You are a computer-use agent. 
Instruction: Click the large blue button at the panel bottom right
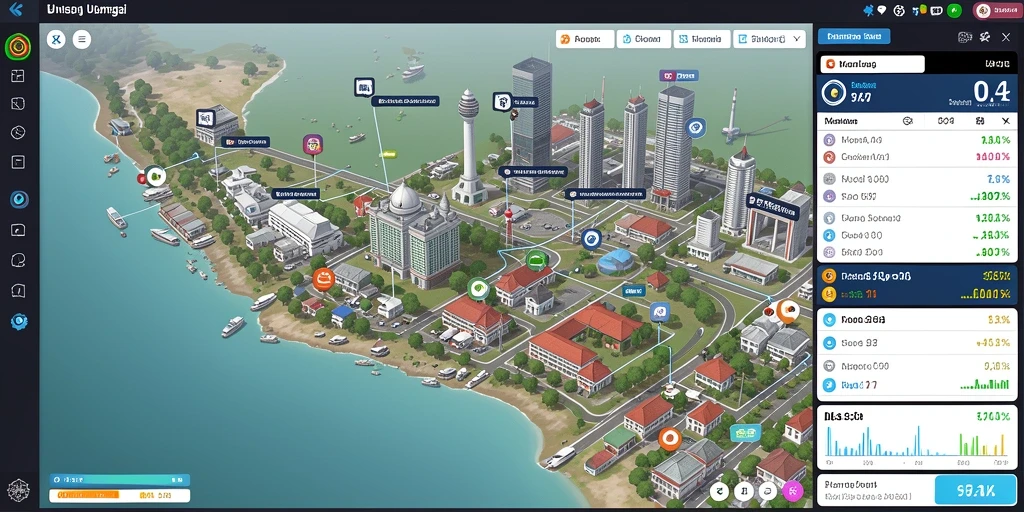pos(975,489)
